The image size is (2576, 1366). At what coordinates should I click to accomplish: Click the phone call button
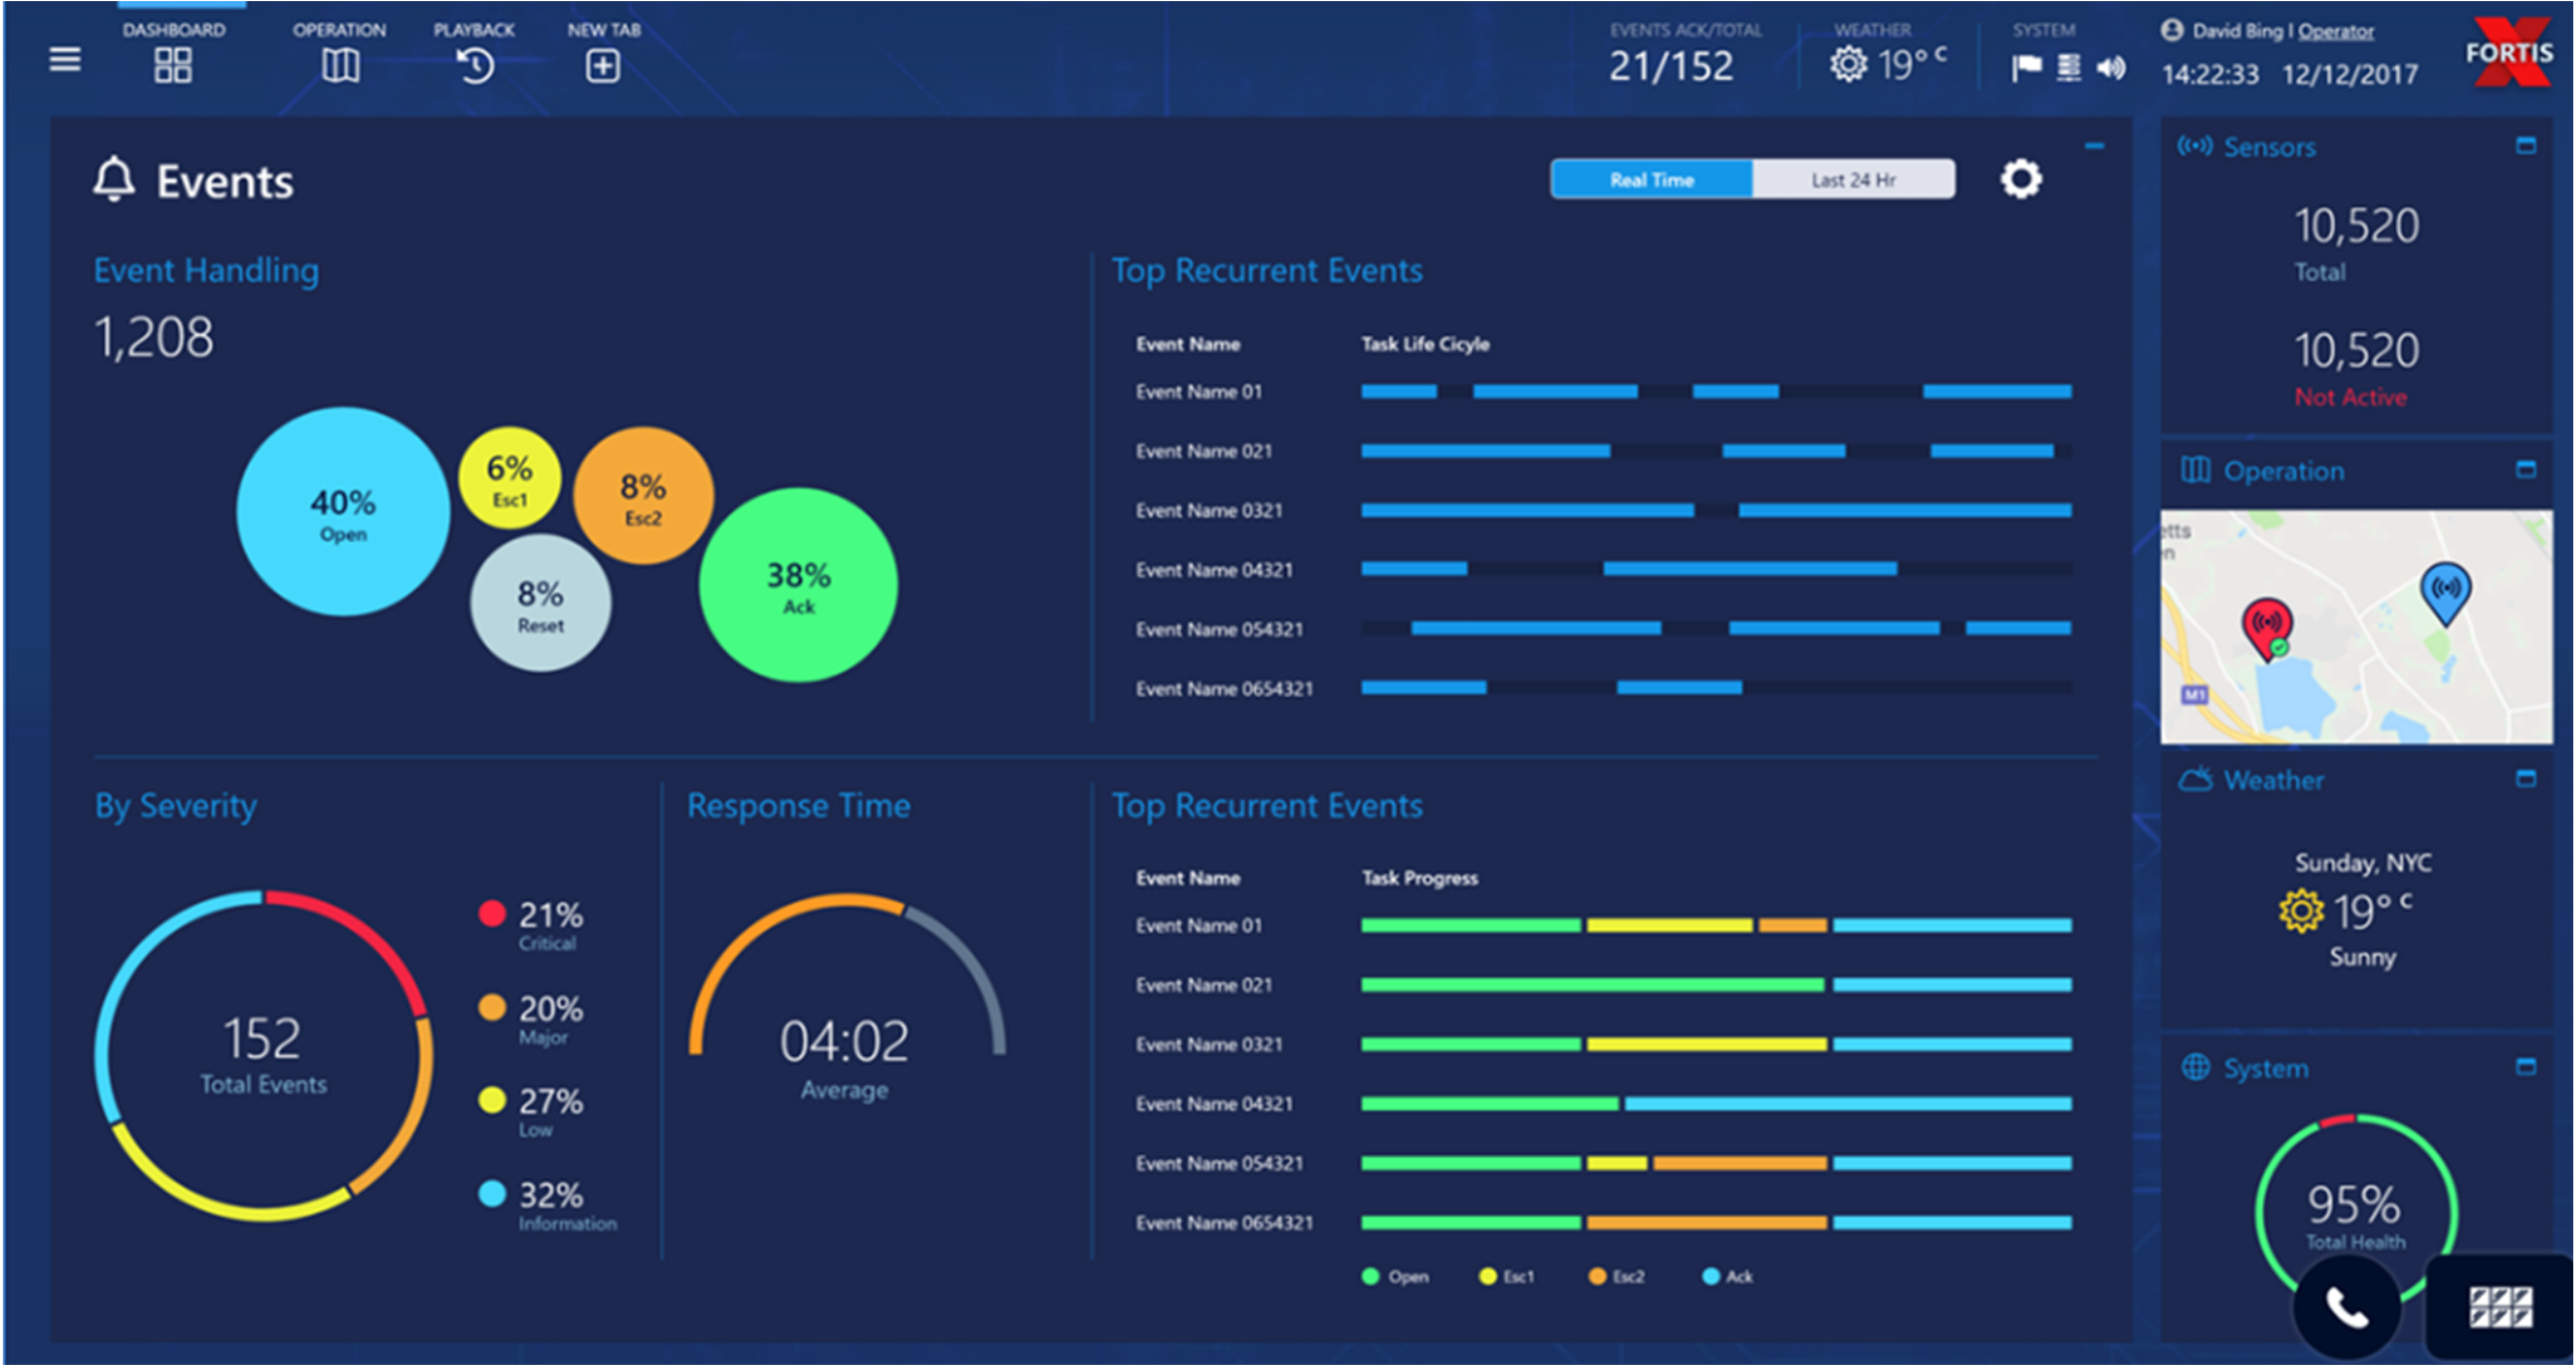(x=2346, y=1306)
